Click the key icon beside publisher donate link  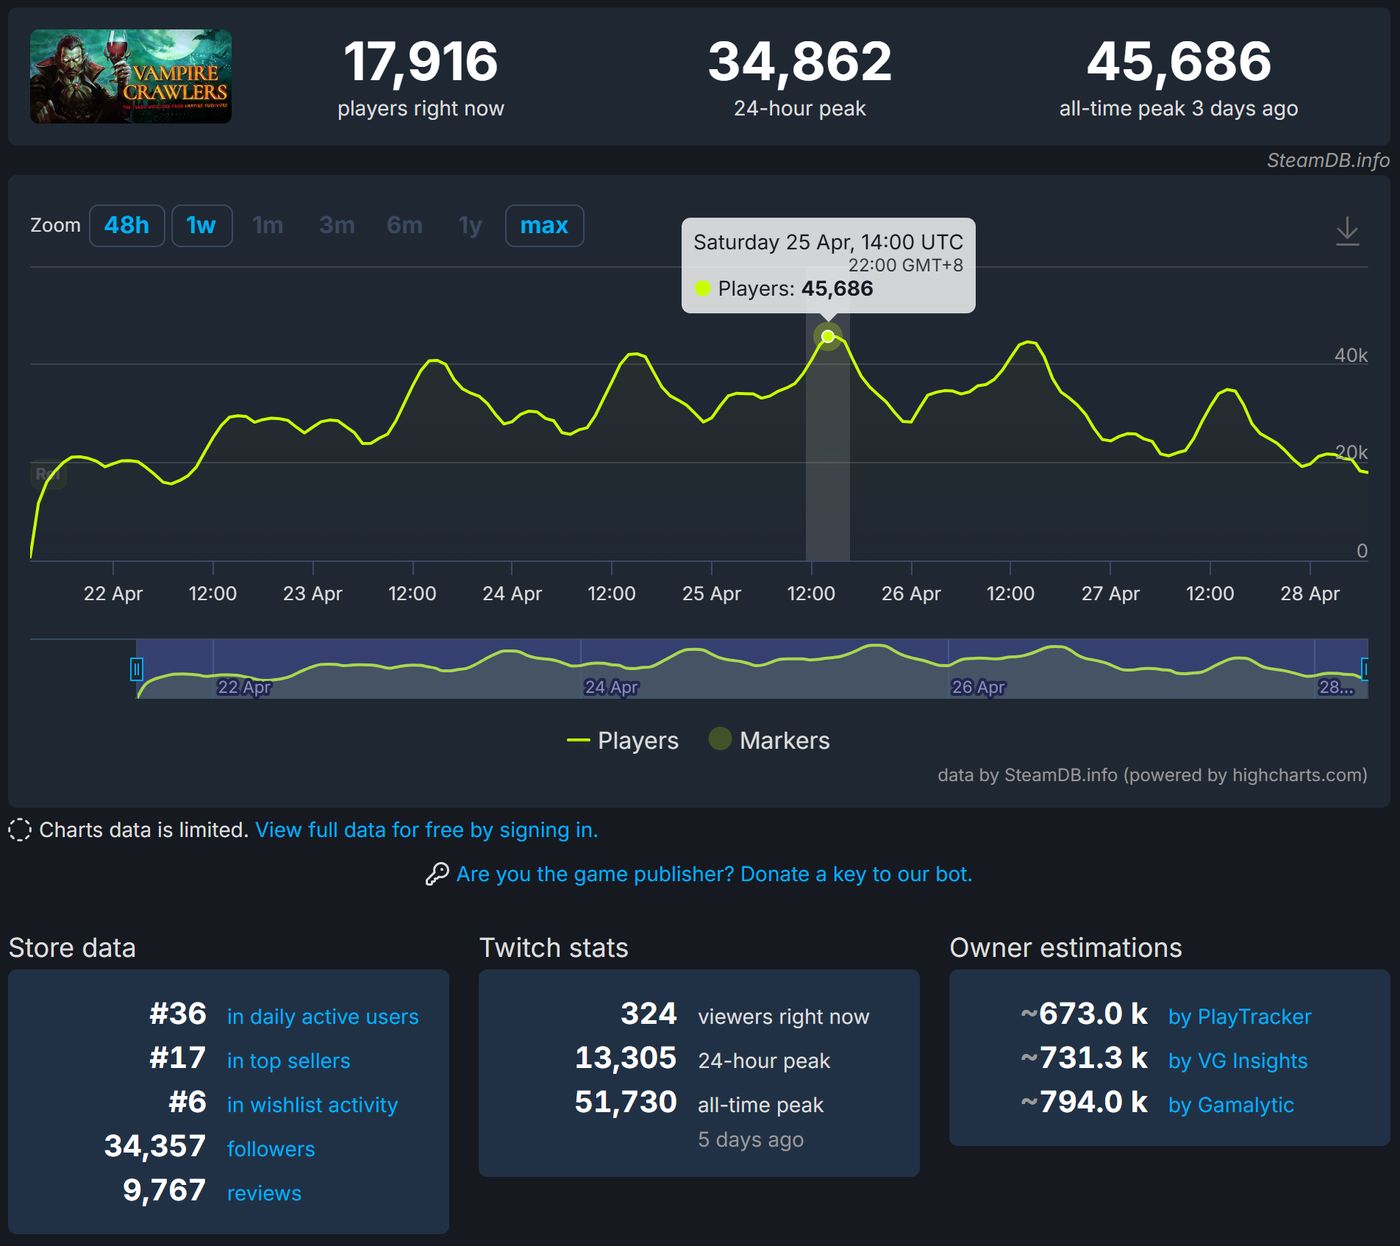437,874
